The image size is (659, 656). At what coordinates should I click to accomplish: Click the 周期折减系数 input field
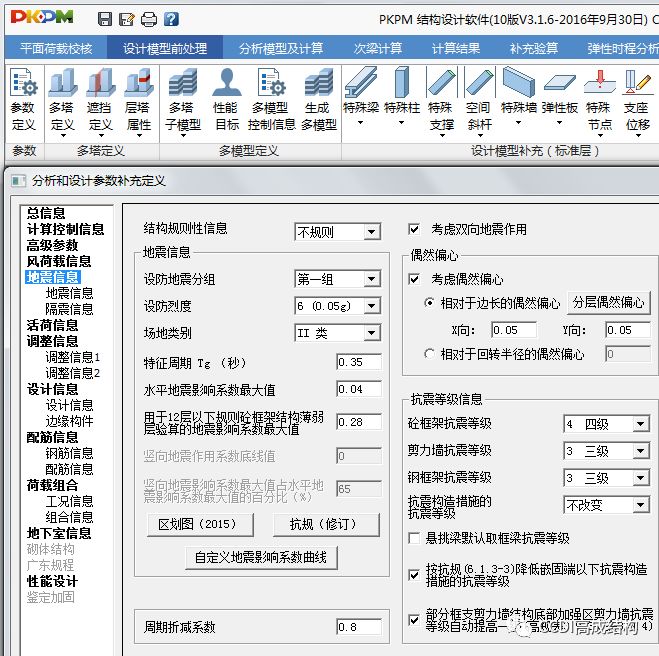click(359, 627)
